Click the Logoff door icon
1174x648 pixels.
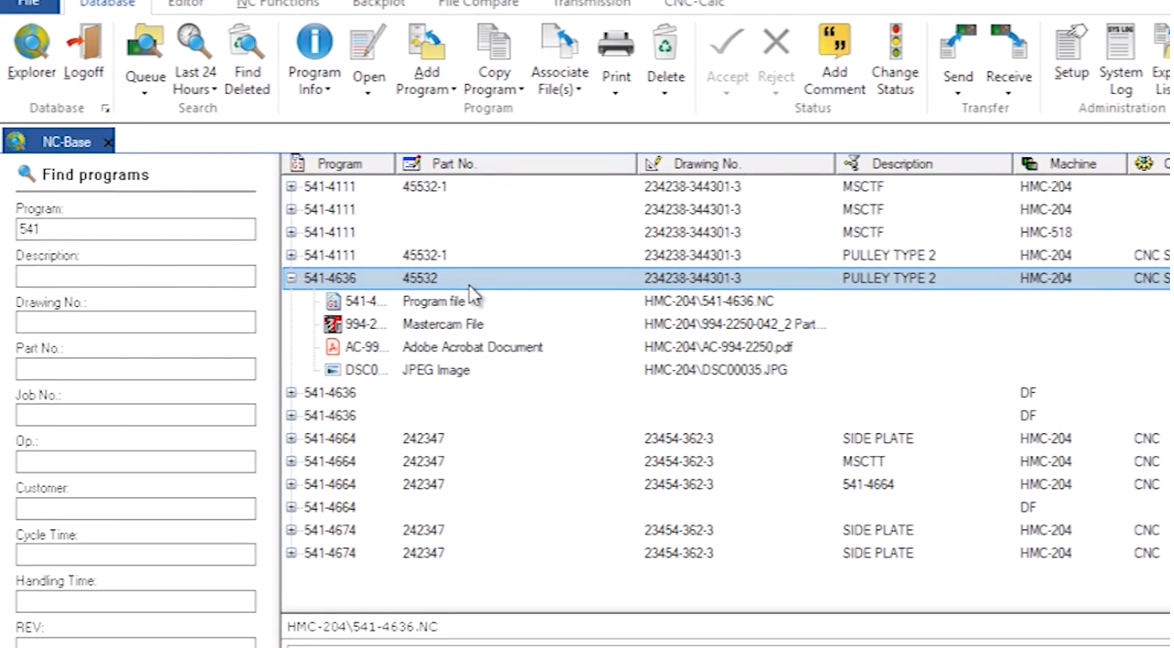click(84, 44)
